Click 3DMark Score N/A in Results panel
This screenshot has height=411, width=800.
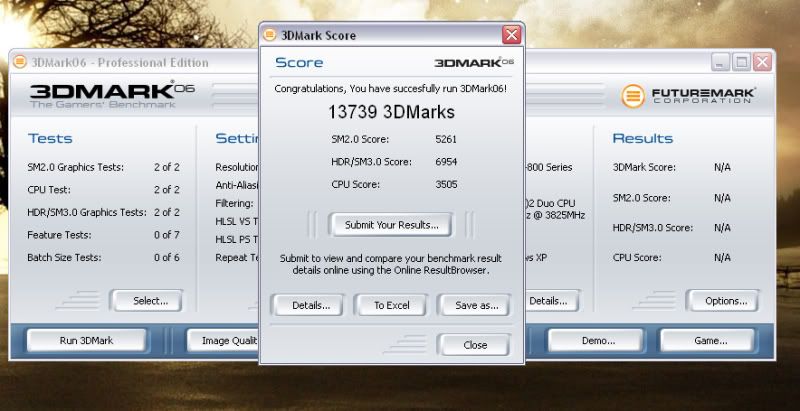pos(722,167)
